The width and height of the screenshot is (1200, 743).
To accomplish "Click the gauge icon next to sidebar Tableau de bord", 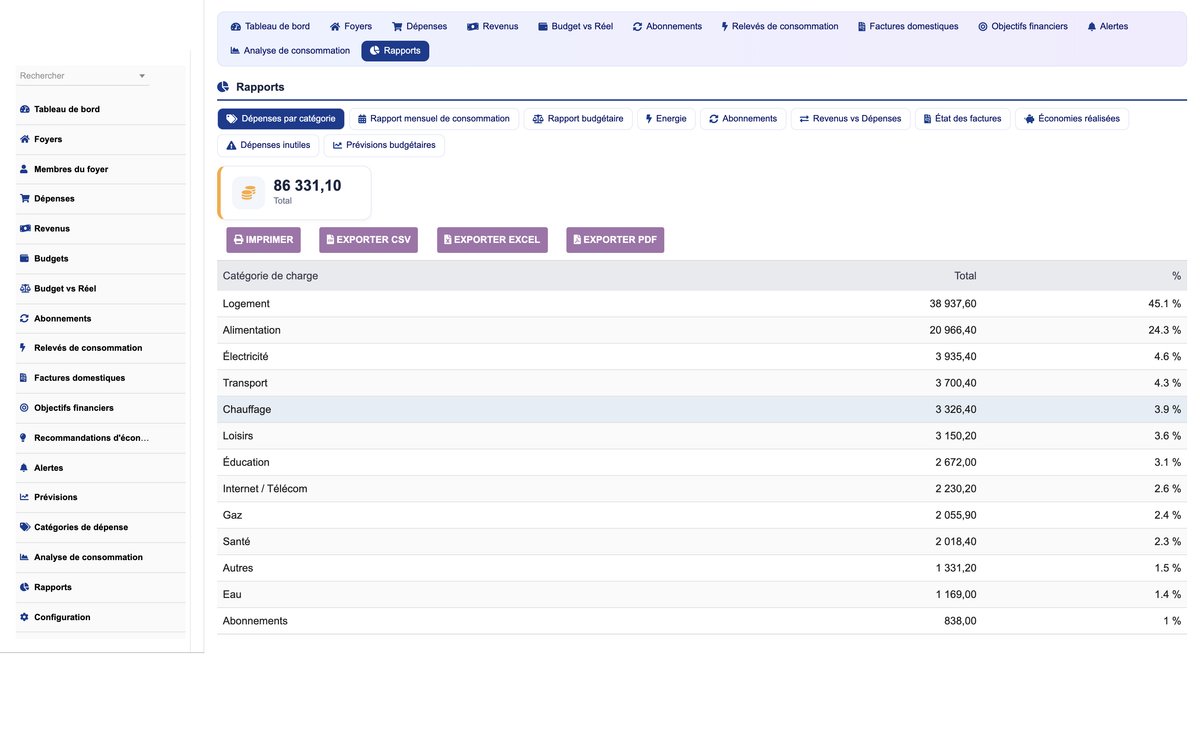I will tap(24, 109).
